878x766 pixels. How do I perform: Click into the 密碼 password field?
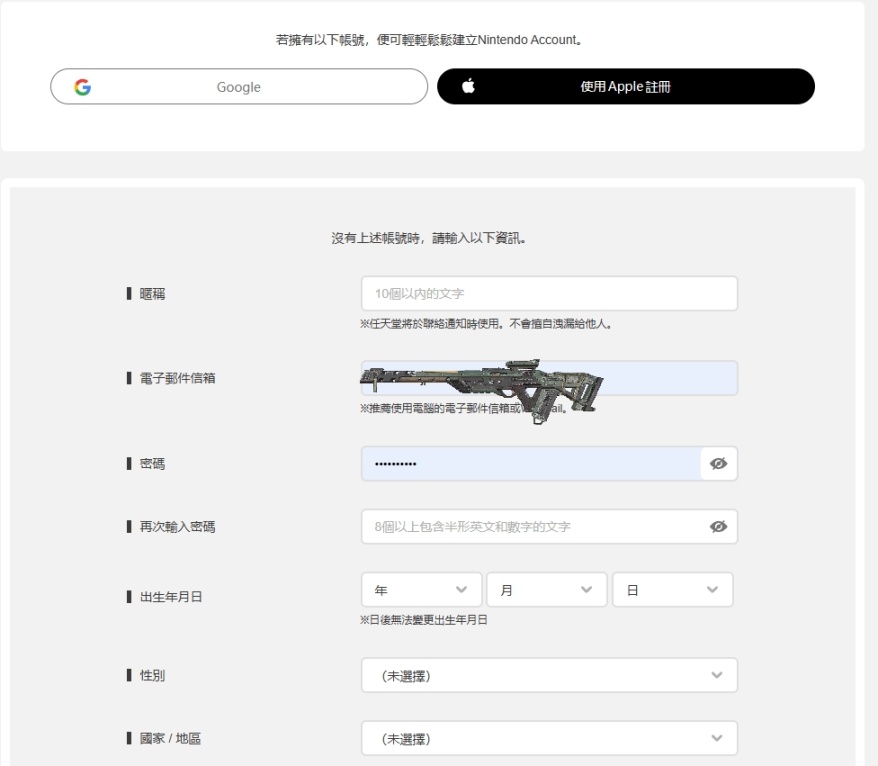tap(531, 464)
